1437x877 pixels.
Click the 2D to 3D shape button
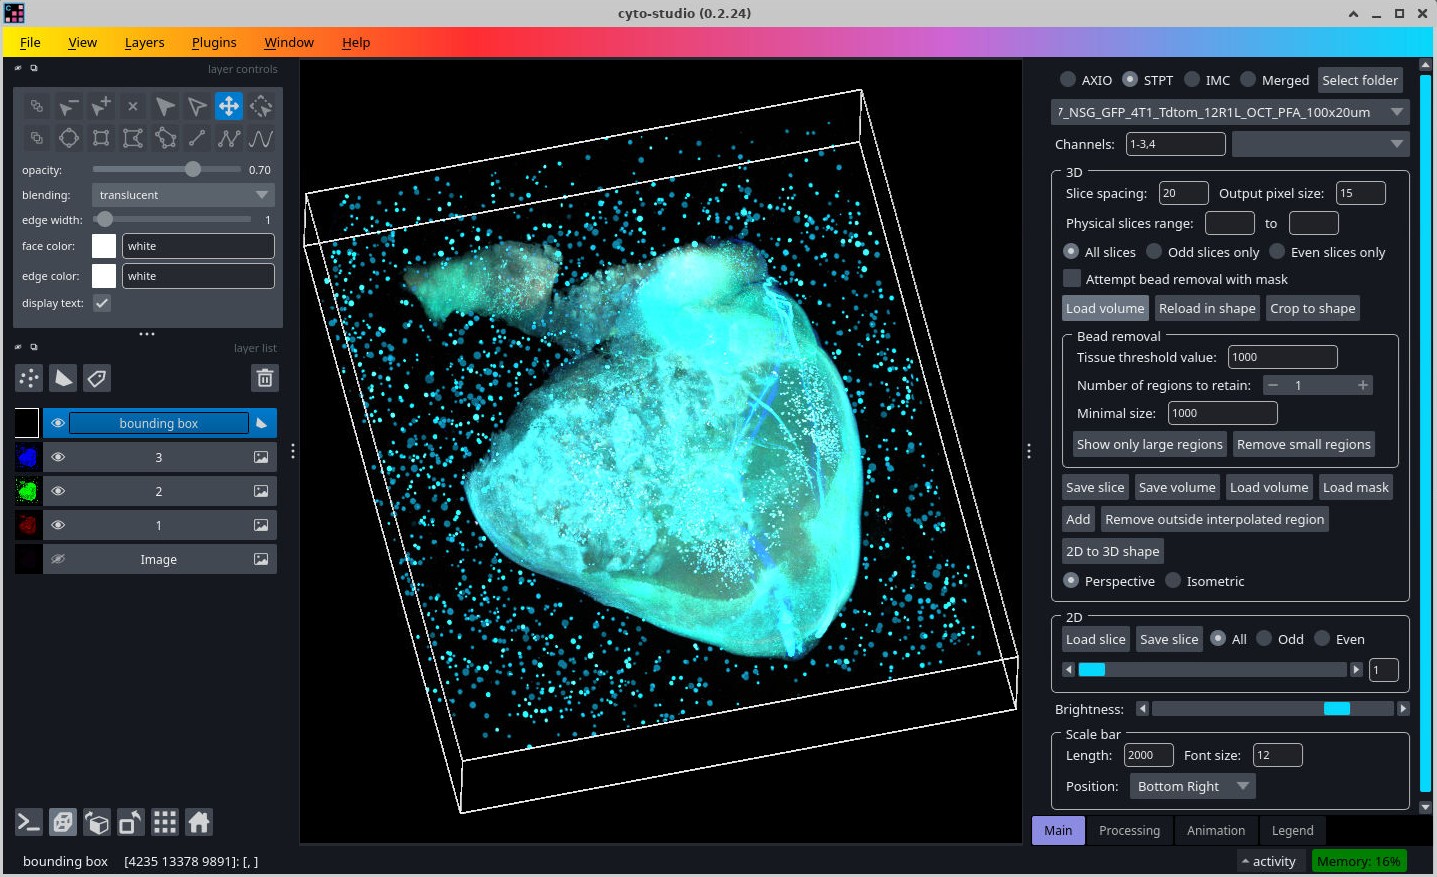tap(1112, 551)
